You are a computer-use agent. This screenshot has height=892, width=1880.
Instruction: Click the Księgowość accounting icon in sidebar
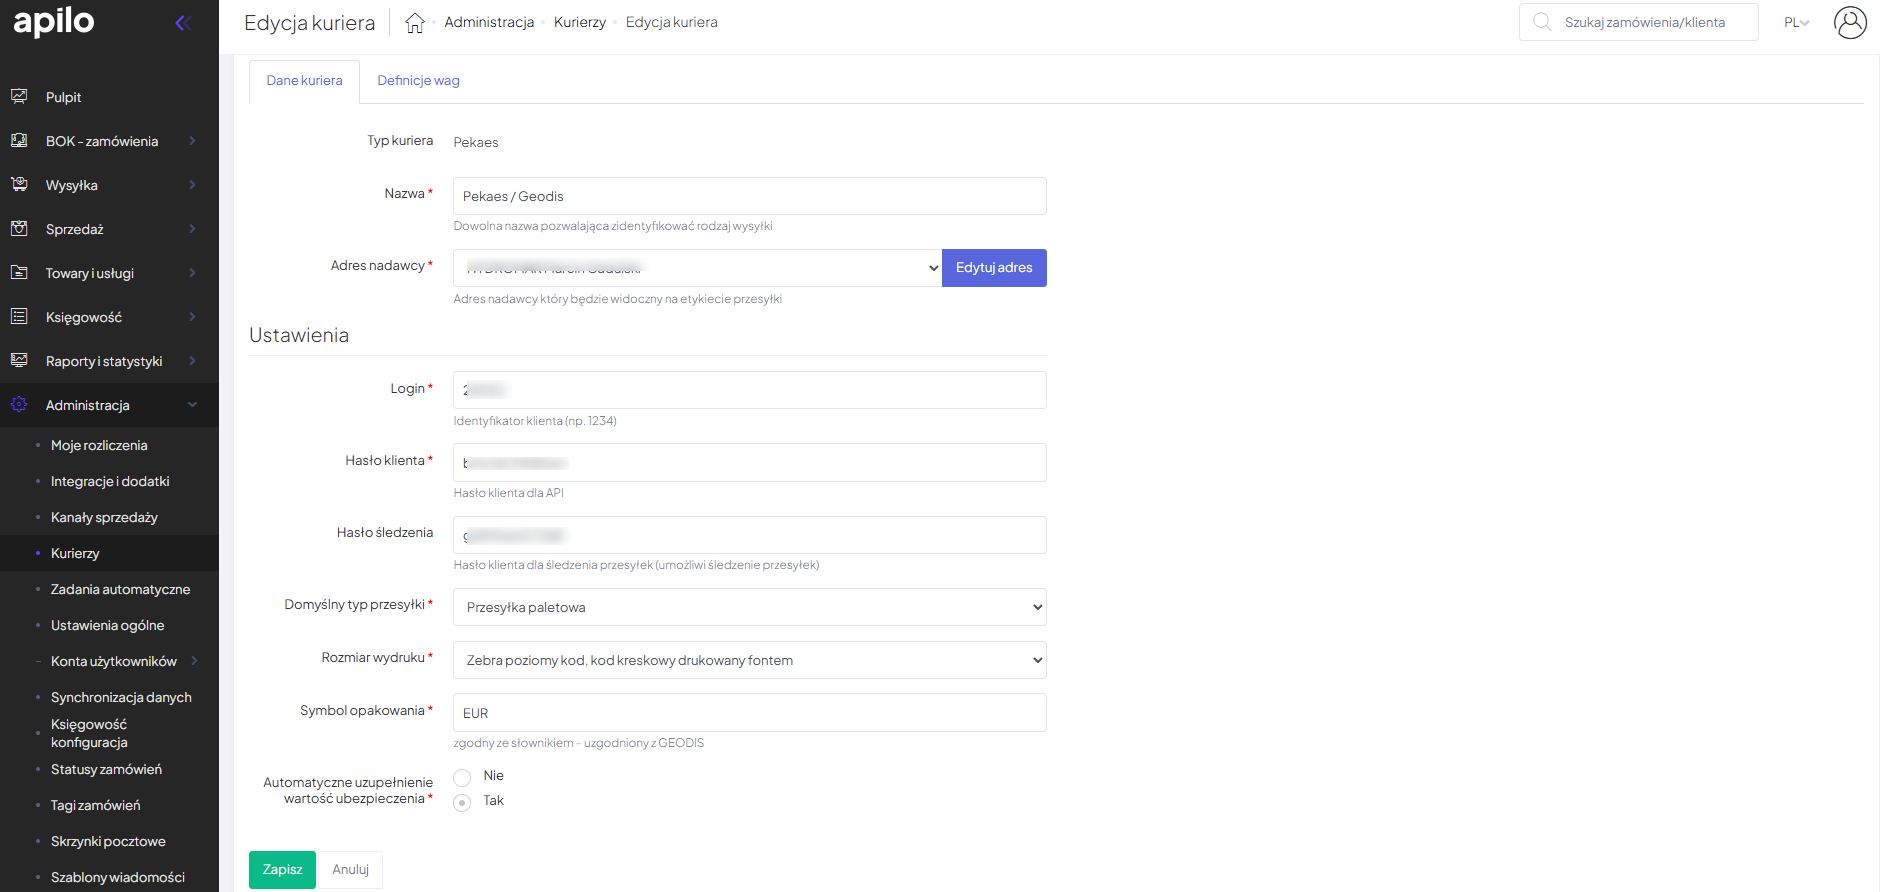coord(19,317)
